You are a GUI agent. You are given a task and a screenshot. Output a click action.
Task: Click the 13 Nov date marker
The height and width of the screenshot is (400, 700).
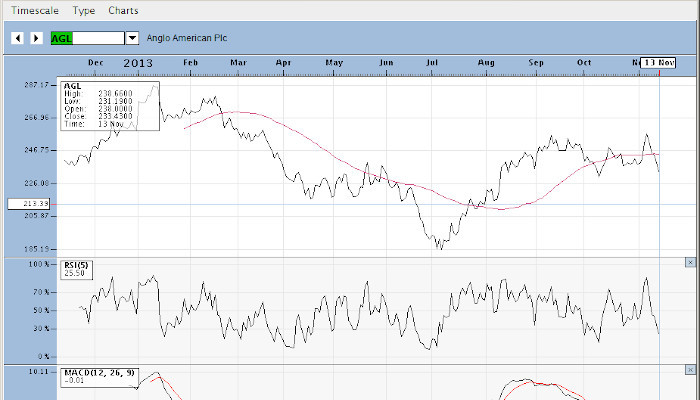click(x=659, y=62)
